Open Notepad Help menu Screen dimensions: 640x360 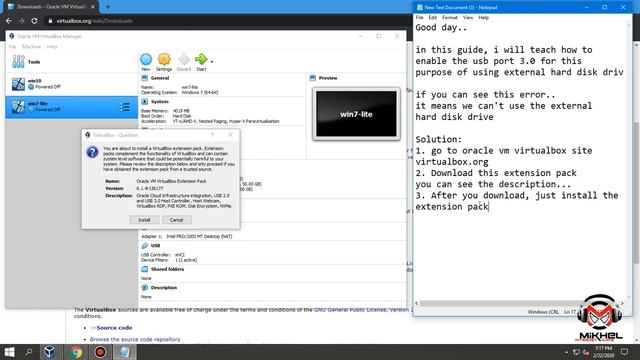pos(484,18)
